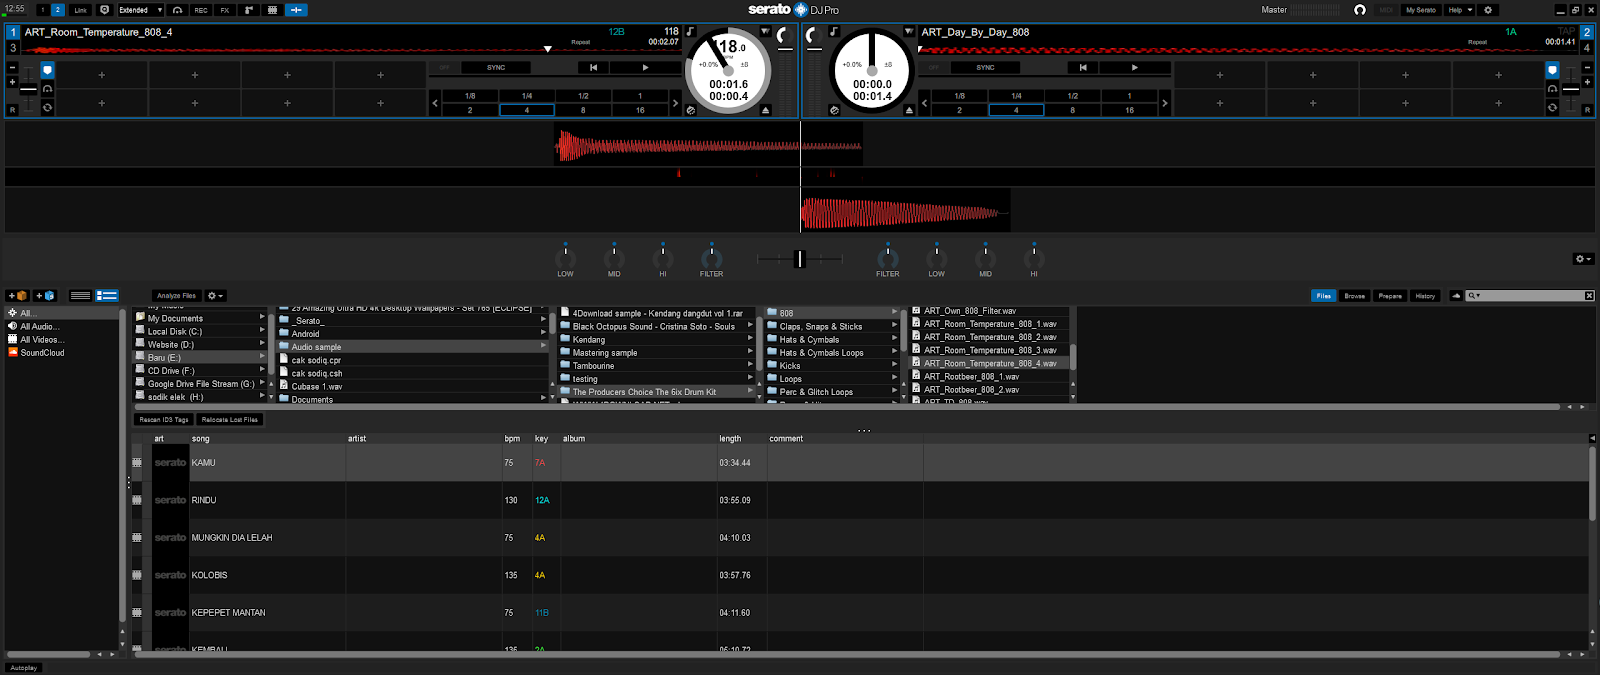Open the Extended view mode dropdown
Screen dimensions: 1600x675
[140, 10]
